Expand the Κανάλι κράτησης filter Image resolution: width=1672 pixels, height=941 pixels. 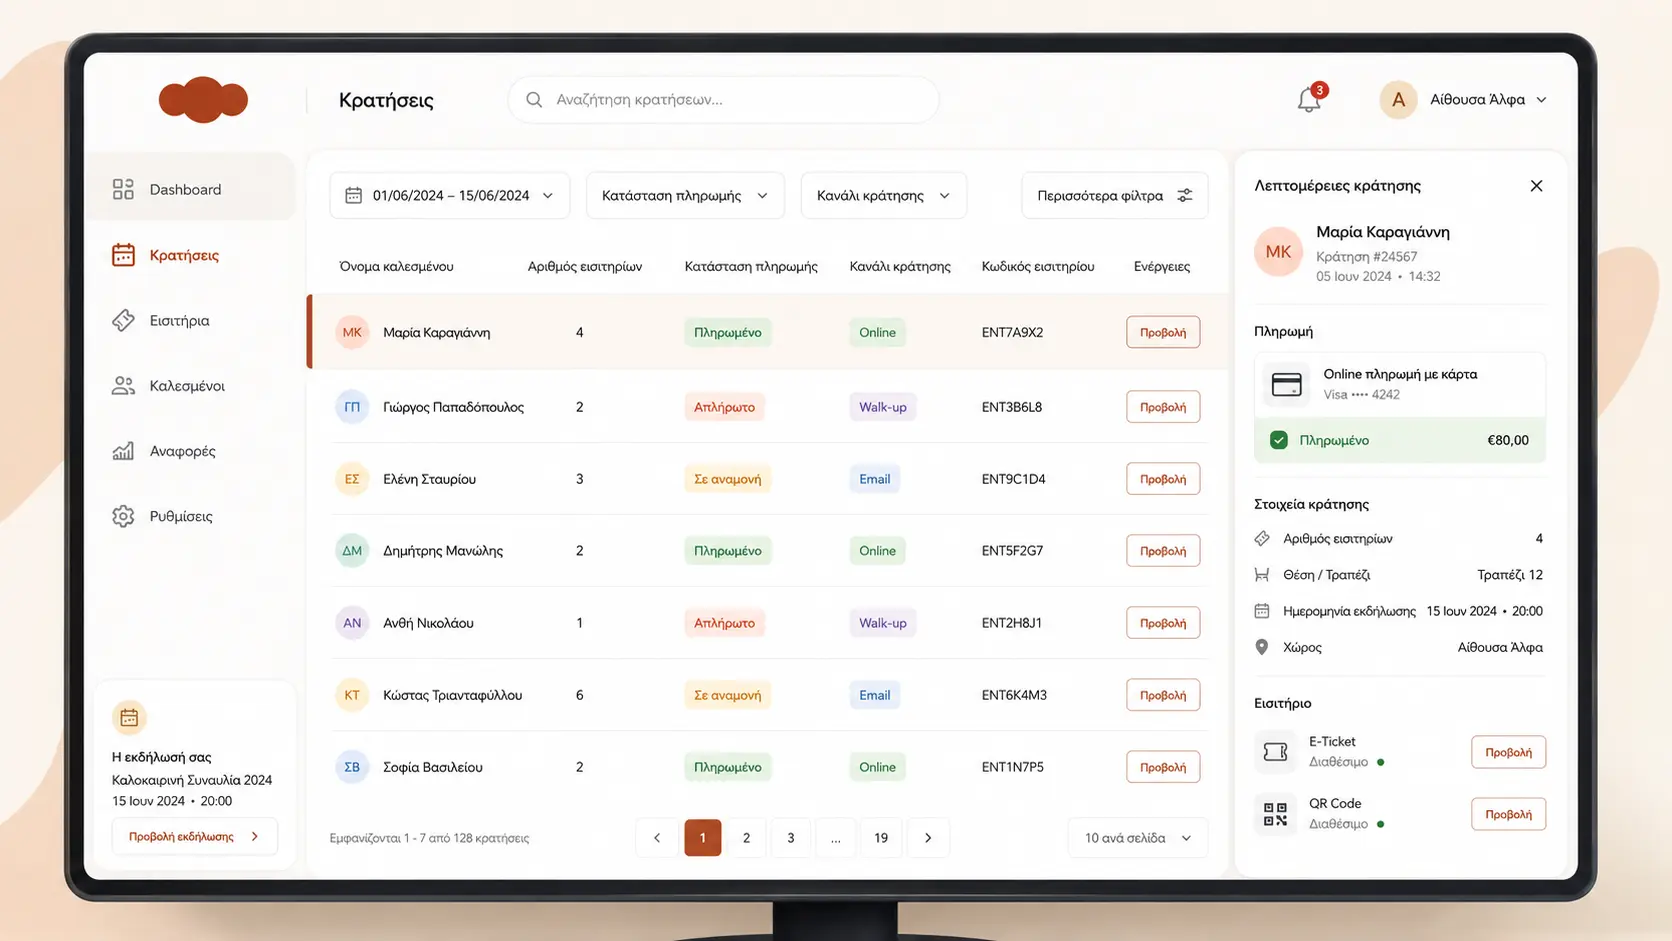(883, 195)
